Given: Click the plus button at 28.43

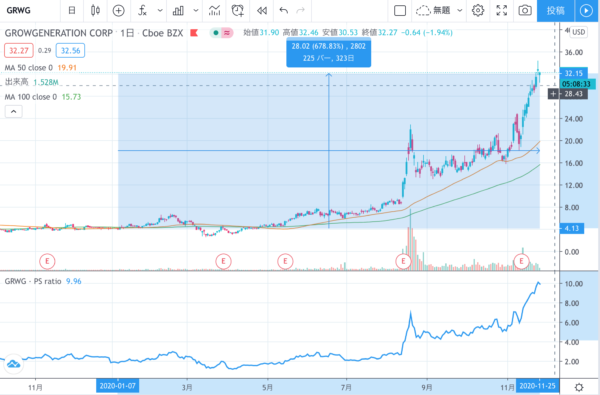Looking at the screenshot, I should coord(553,94).
